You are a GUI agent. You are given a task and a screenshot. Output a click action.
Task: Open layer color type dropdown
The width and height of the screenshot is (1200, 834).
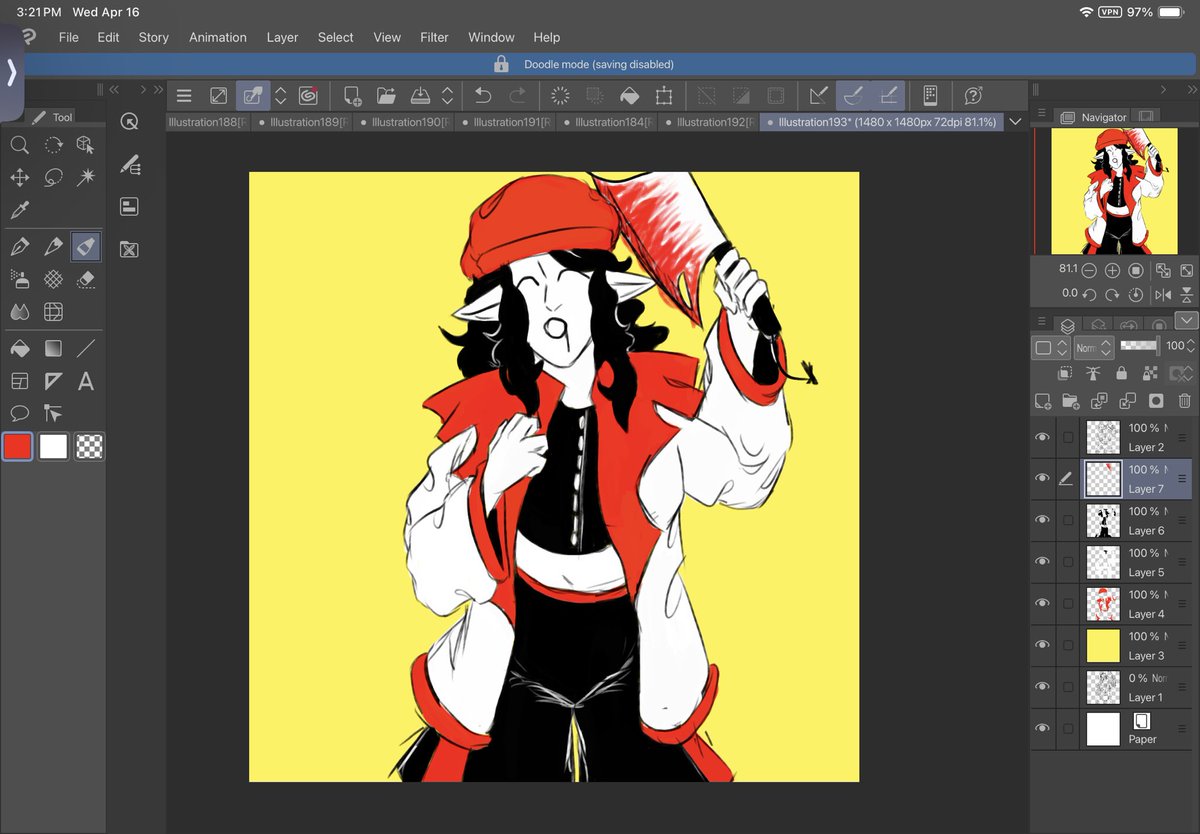tap(1051, 348)
